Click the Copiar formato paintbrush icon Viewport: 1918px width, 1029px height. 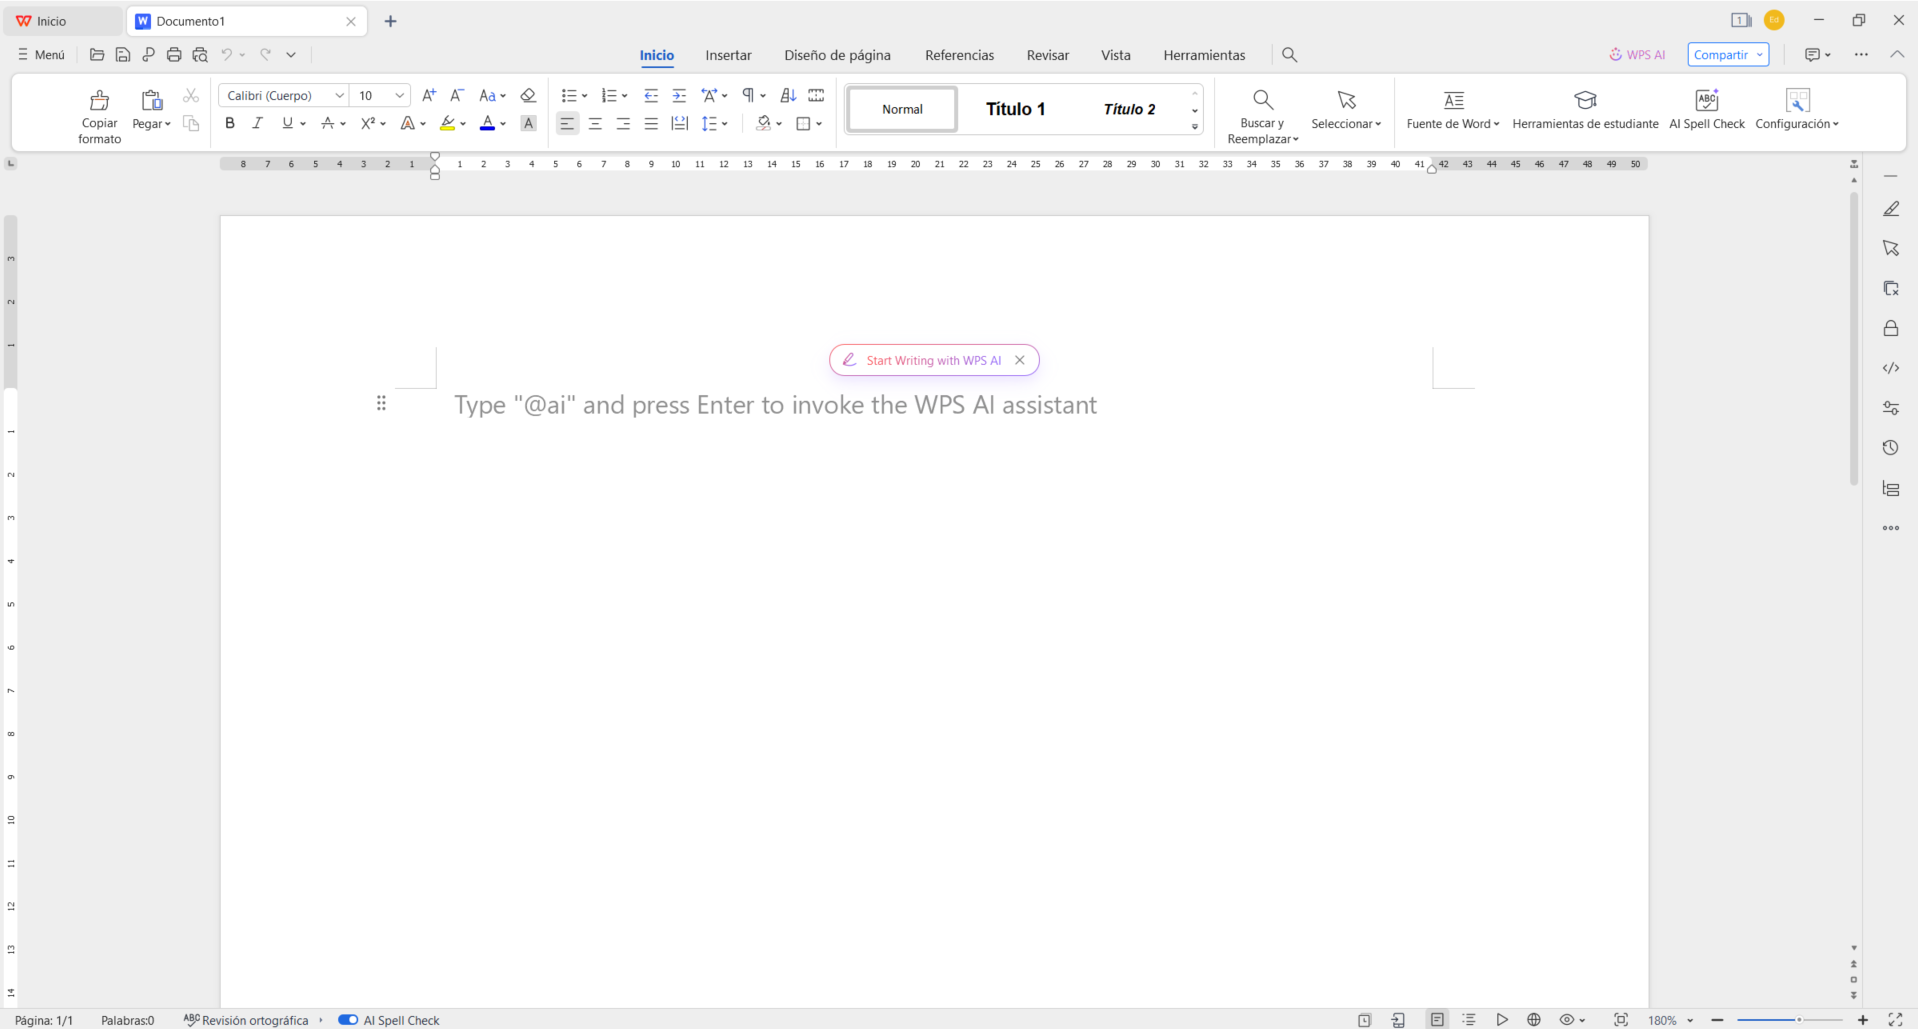point(99,101)
